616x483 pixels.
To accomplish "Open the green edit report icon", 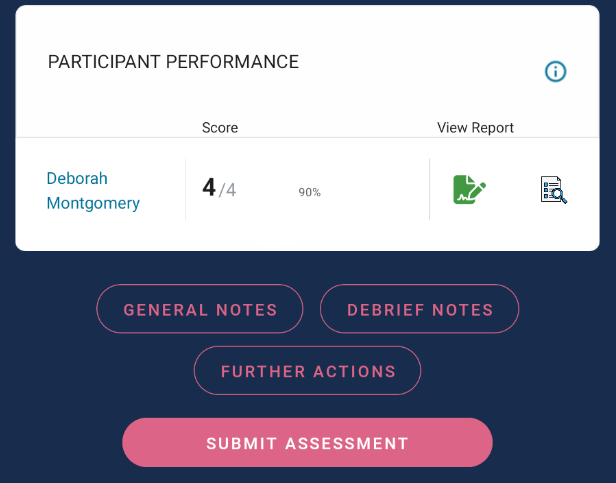I will [x=469, y=190].
